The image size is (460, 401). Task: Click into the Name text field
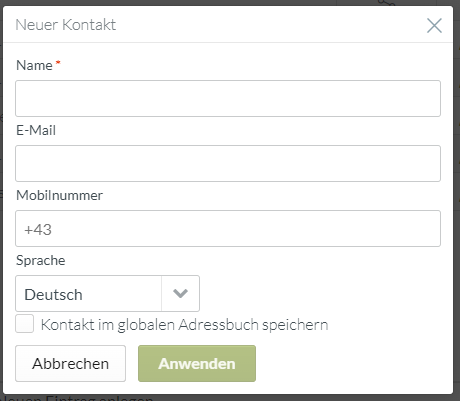pos(228,98)
